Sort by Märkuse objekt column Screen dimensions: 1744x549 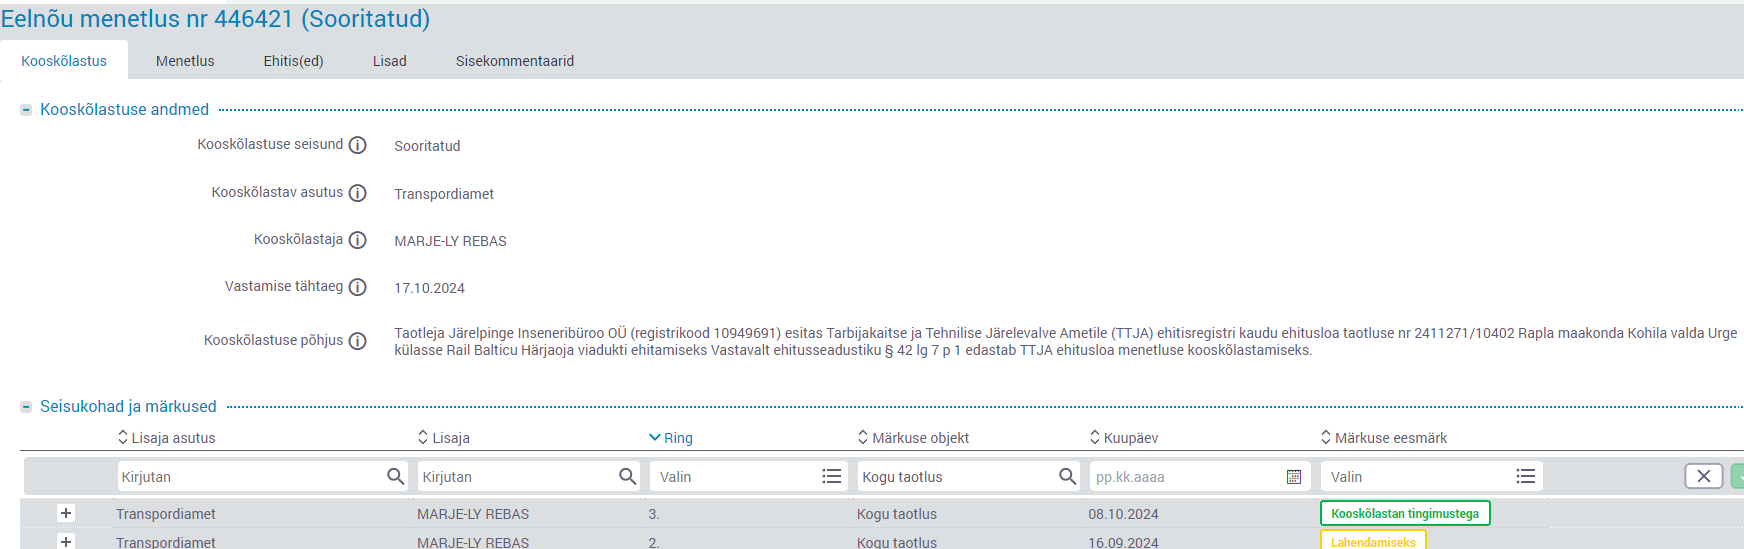coord(913,438)
